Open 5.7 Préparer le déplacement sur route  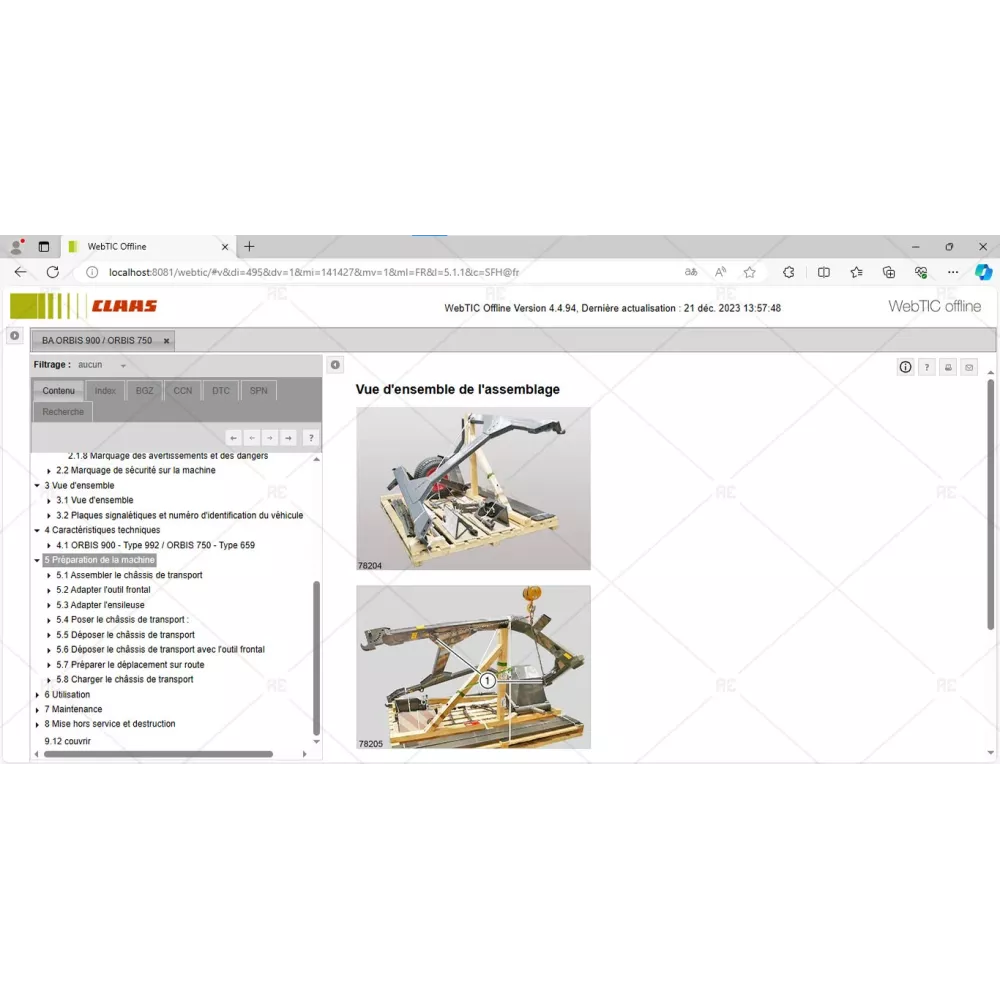pyautogui.click(x=130, y=665)
